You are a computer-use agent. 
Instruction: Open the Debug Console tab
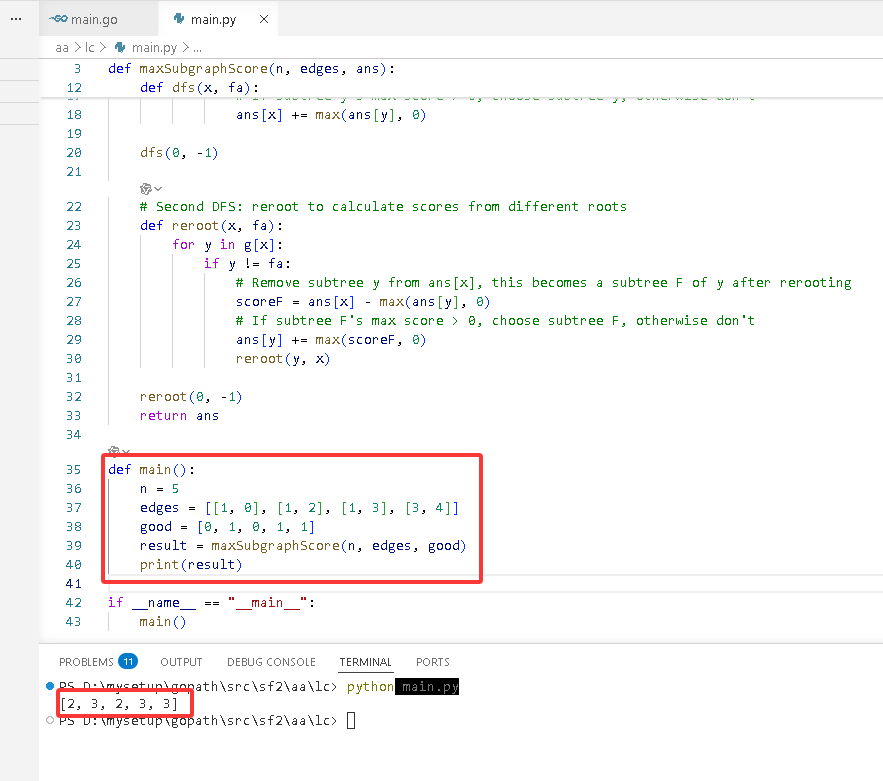point(271,662)
